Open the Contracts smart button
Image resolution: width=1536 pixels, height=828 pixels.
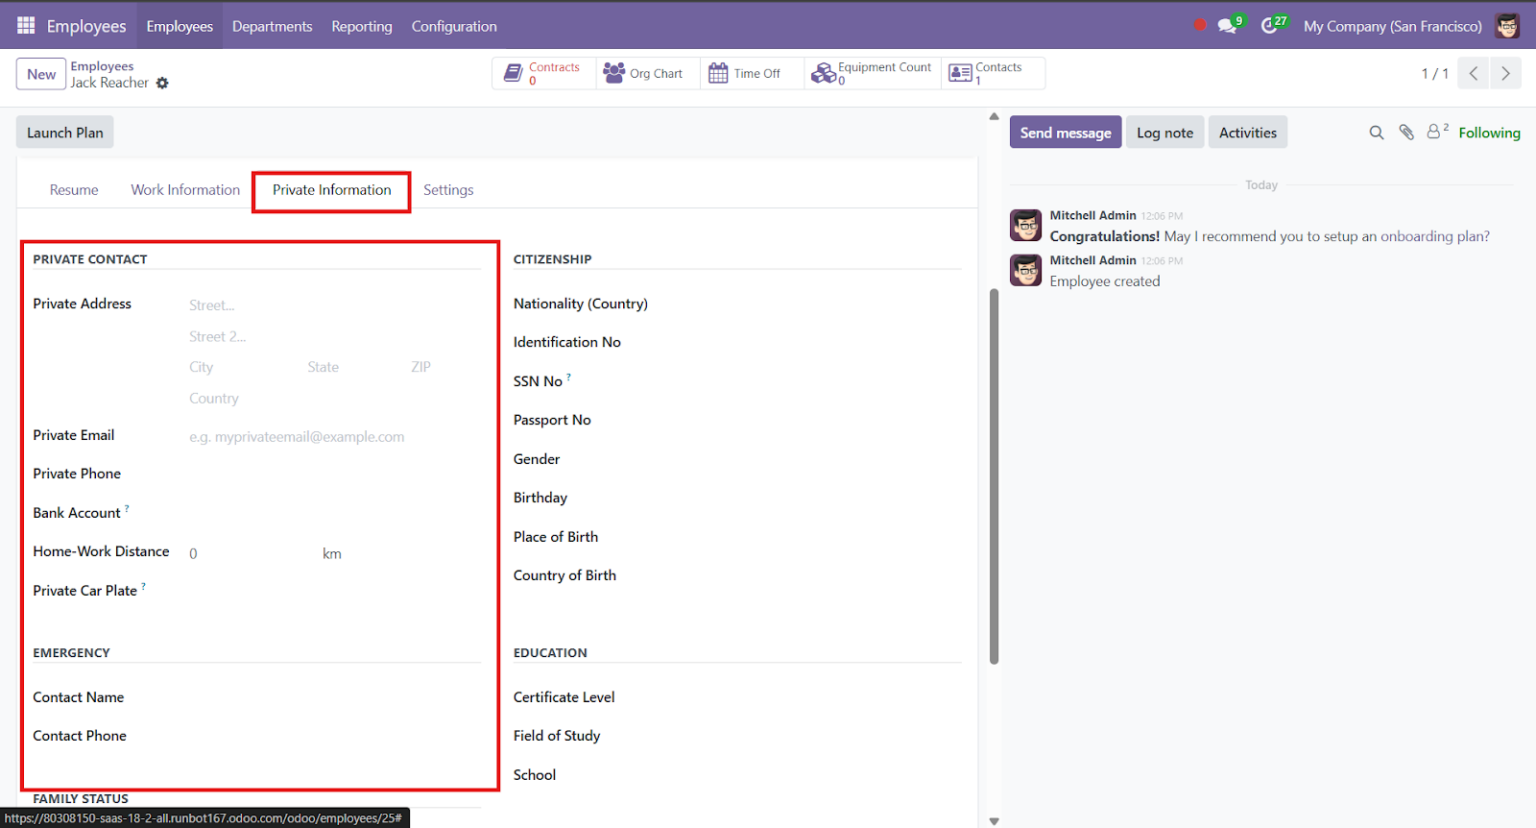[543, 72]
